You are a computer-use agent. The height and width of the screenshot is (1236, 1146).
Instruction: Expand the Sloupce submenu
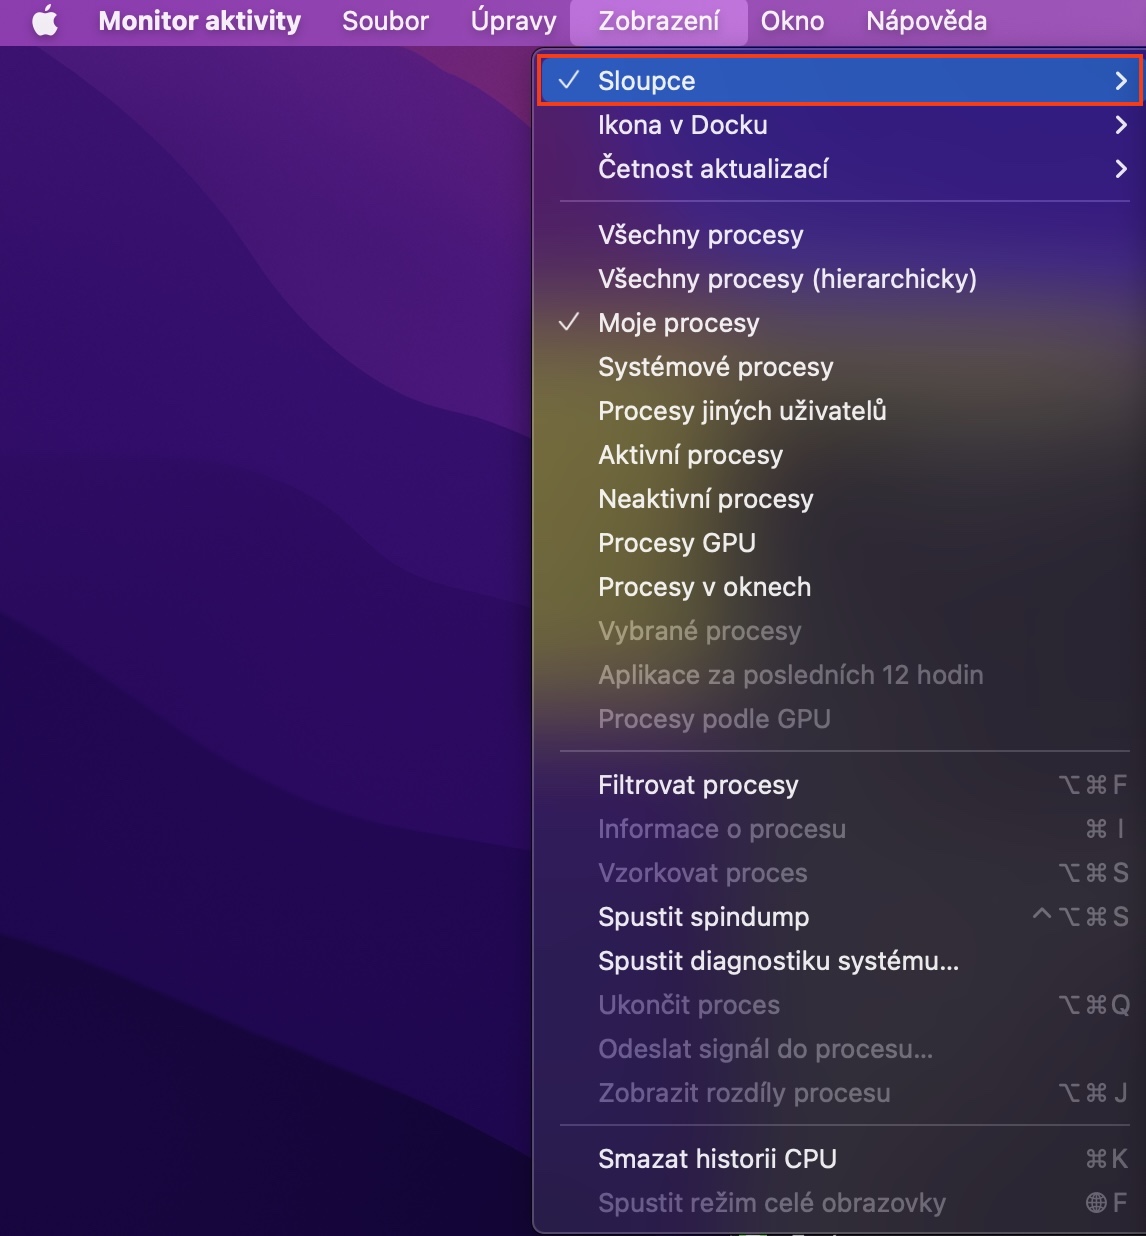840,81
